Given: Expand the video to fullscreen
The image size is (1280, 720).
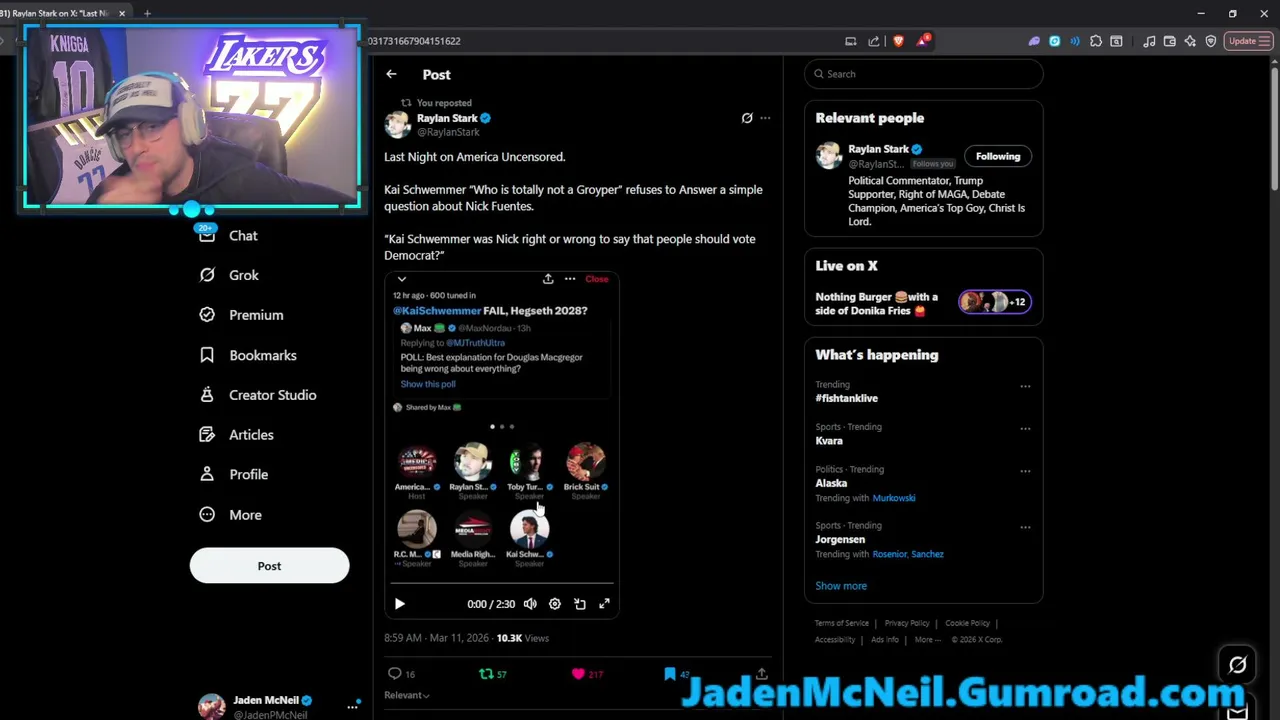Looking at the screenshot, I should pos(604,604).
